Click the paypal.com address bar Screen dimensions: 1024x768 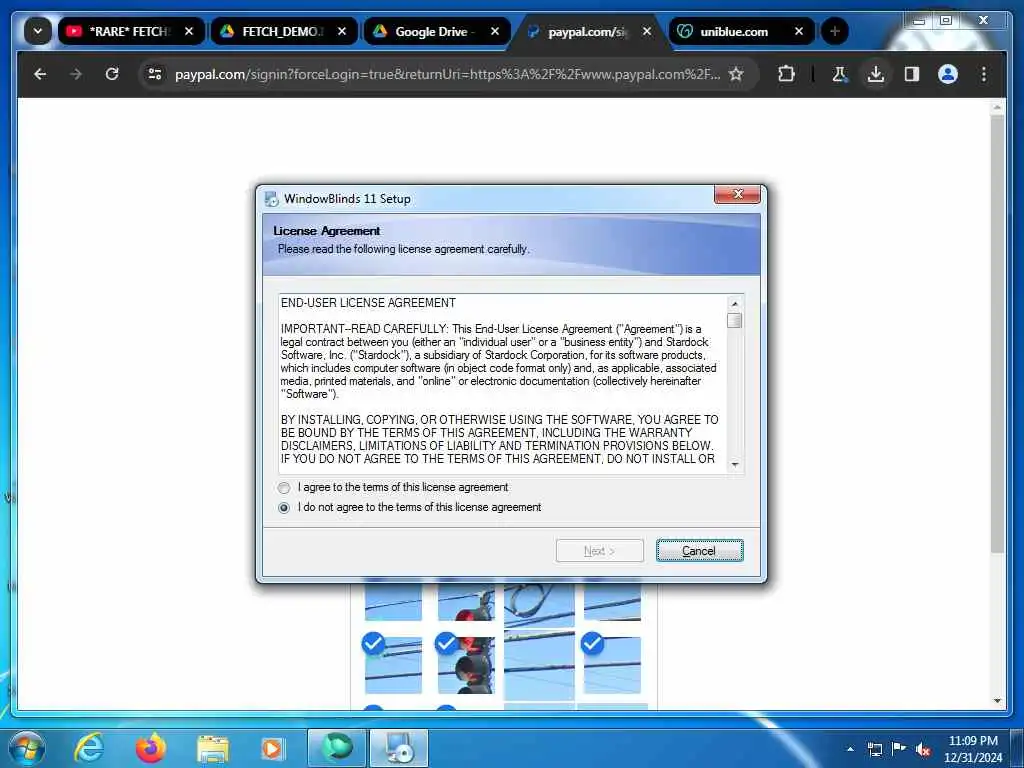pos(447,74)
